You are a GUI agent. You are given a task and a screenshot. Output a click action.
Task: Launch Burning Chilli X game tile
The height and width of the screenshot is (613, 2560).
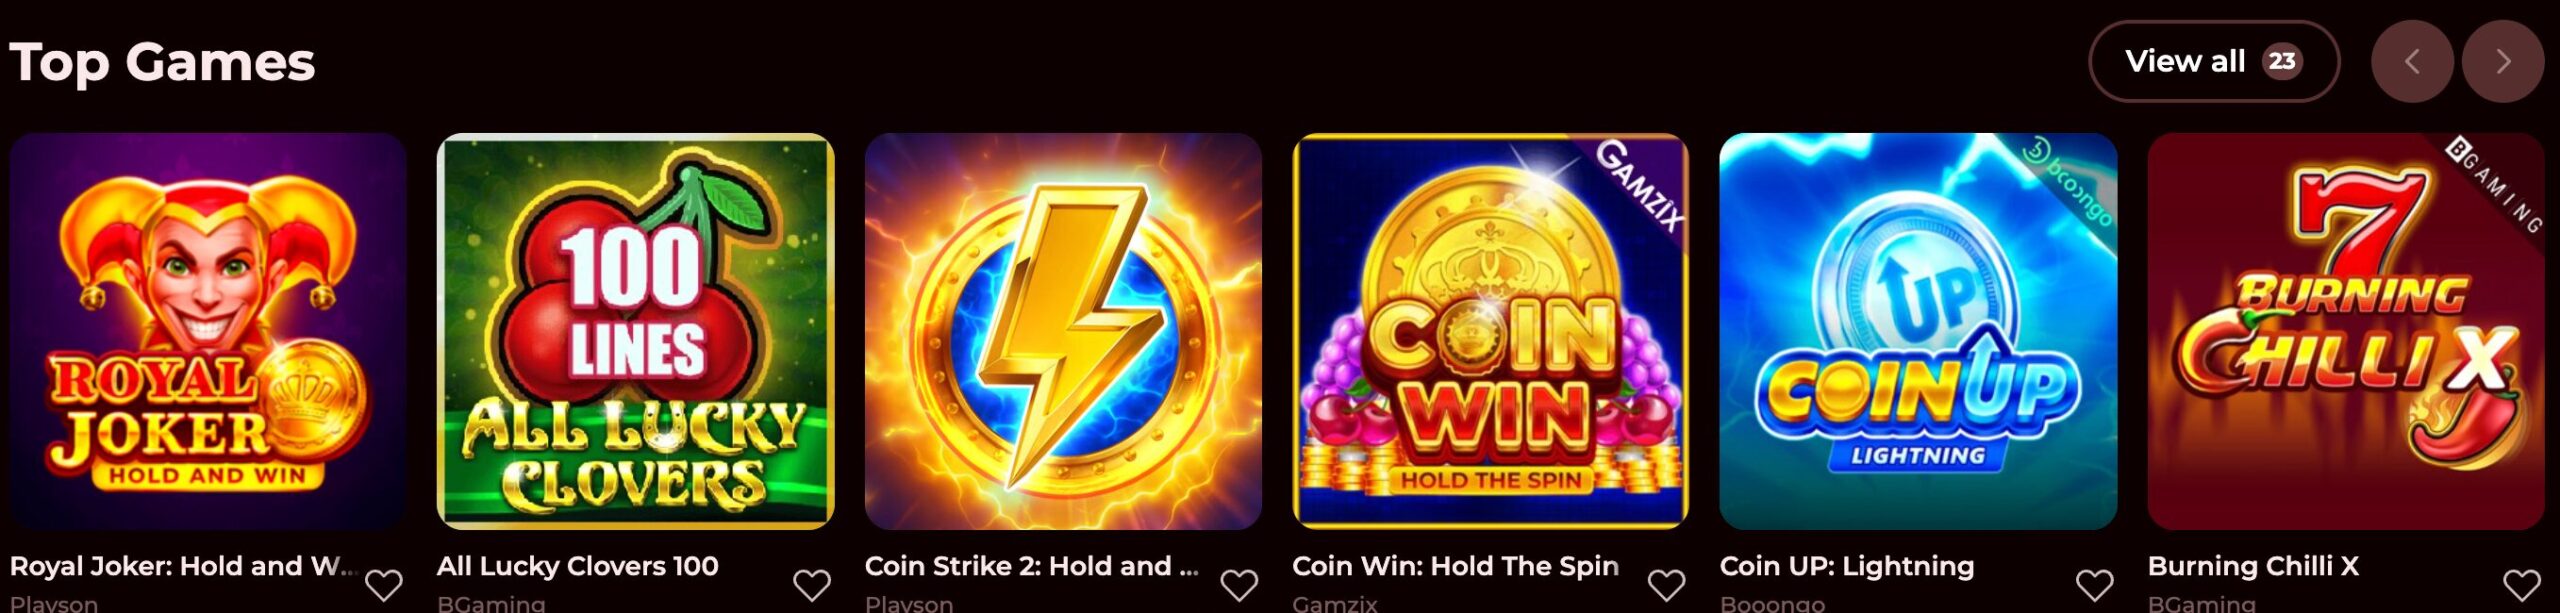2346,331
